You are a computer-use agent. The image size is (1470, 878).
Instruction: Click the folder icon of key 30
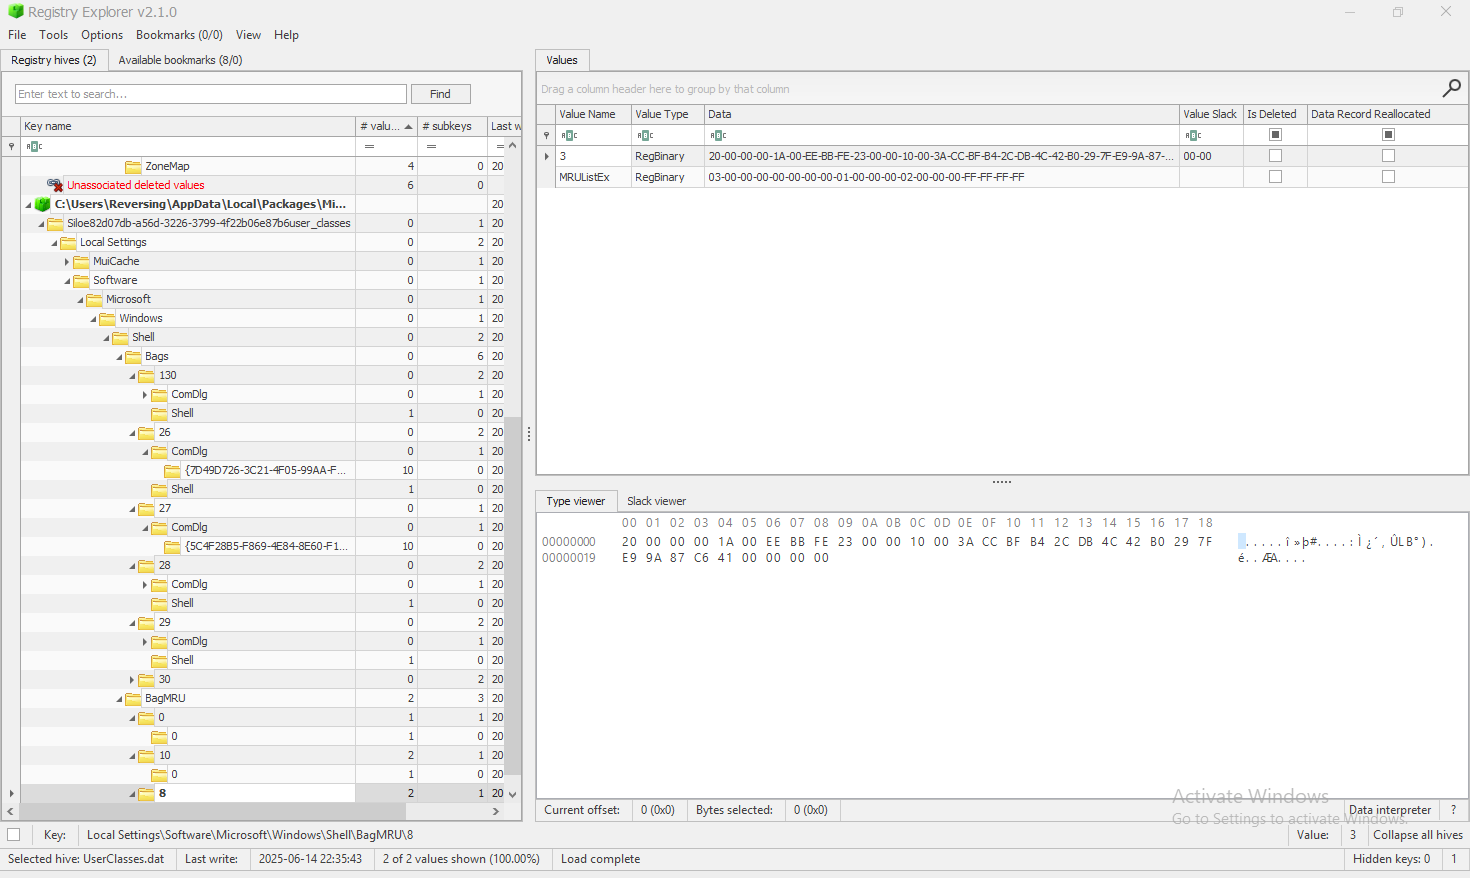(146, 679)
